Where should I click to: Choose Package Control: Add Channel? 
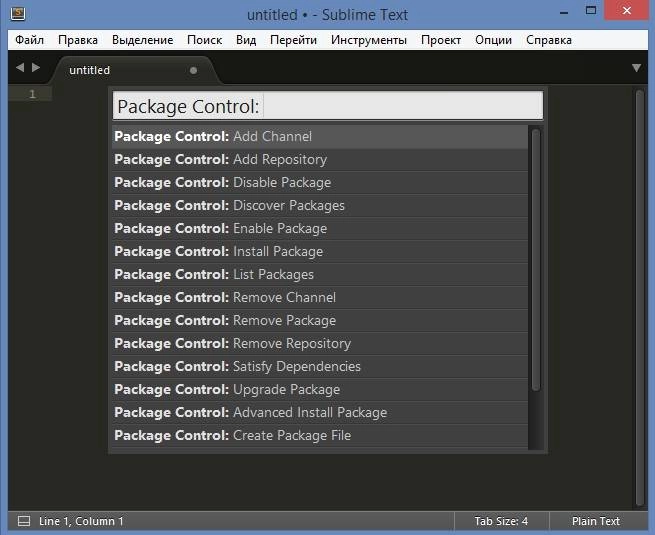tap(320, 137)
